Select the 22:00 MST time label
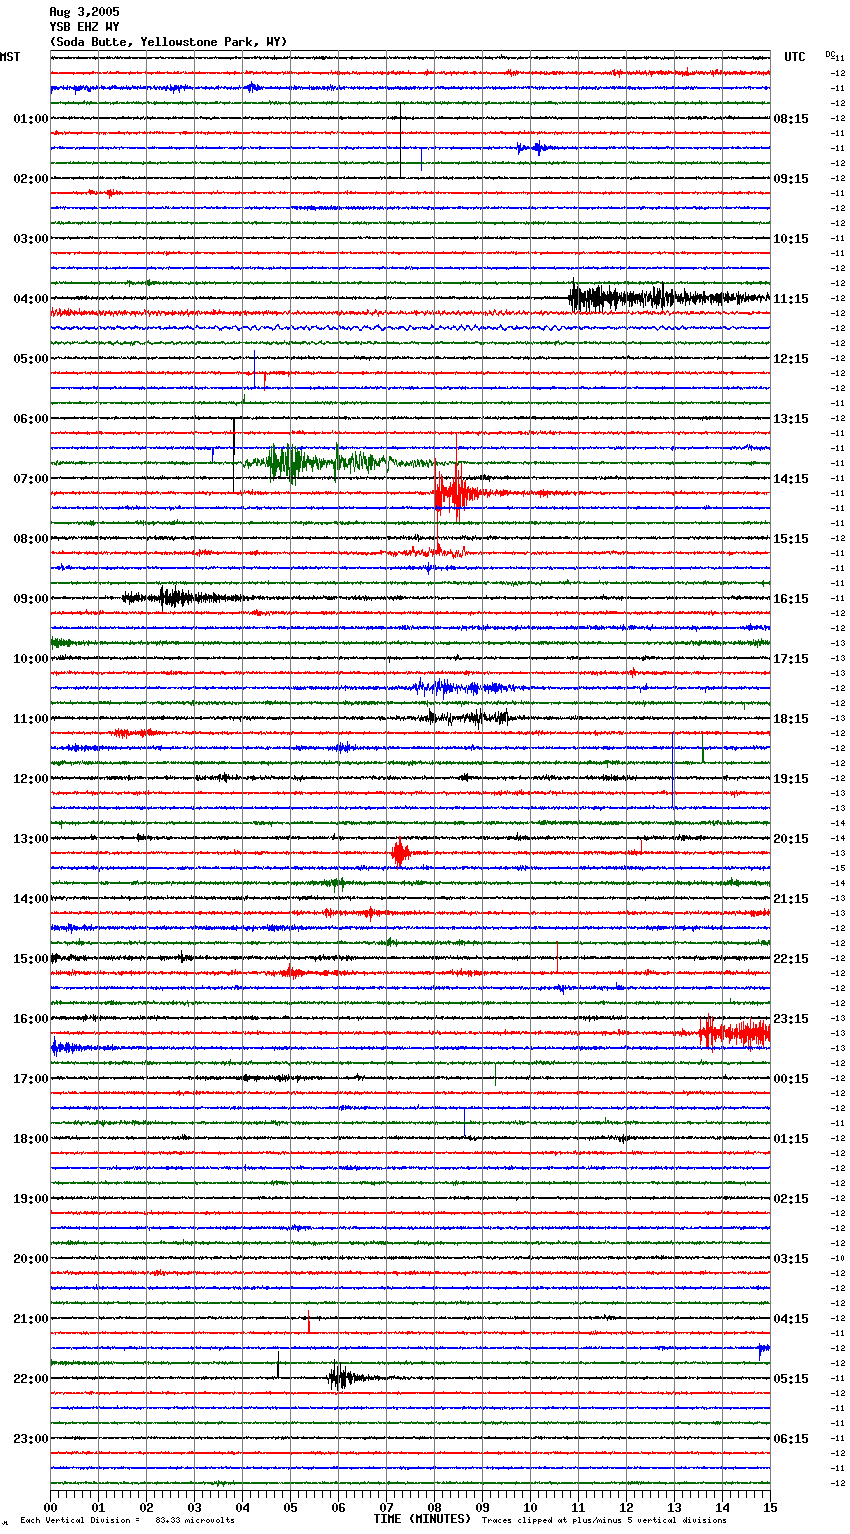The width and height of the screenshot is (850, 1534). [x=31, y=1379]
